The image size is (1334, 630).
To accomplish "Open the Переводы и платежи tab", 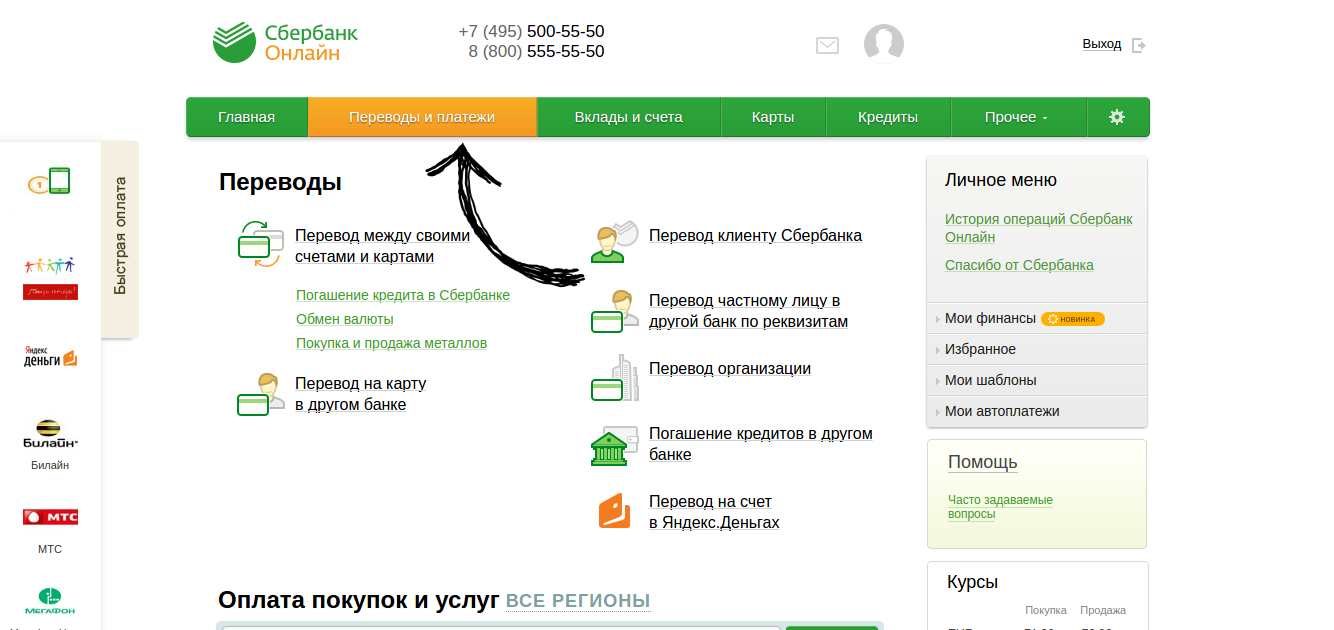I will pyautogui.click(x=422, y=117).
